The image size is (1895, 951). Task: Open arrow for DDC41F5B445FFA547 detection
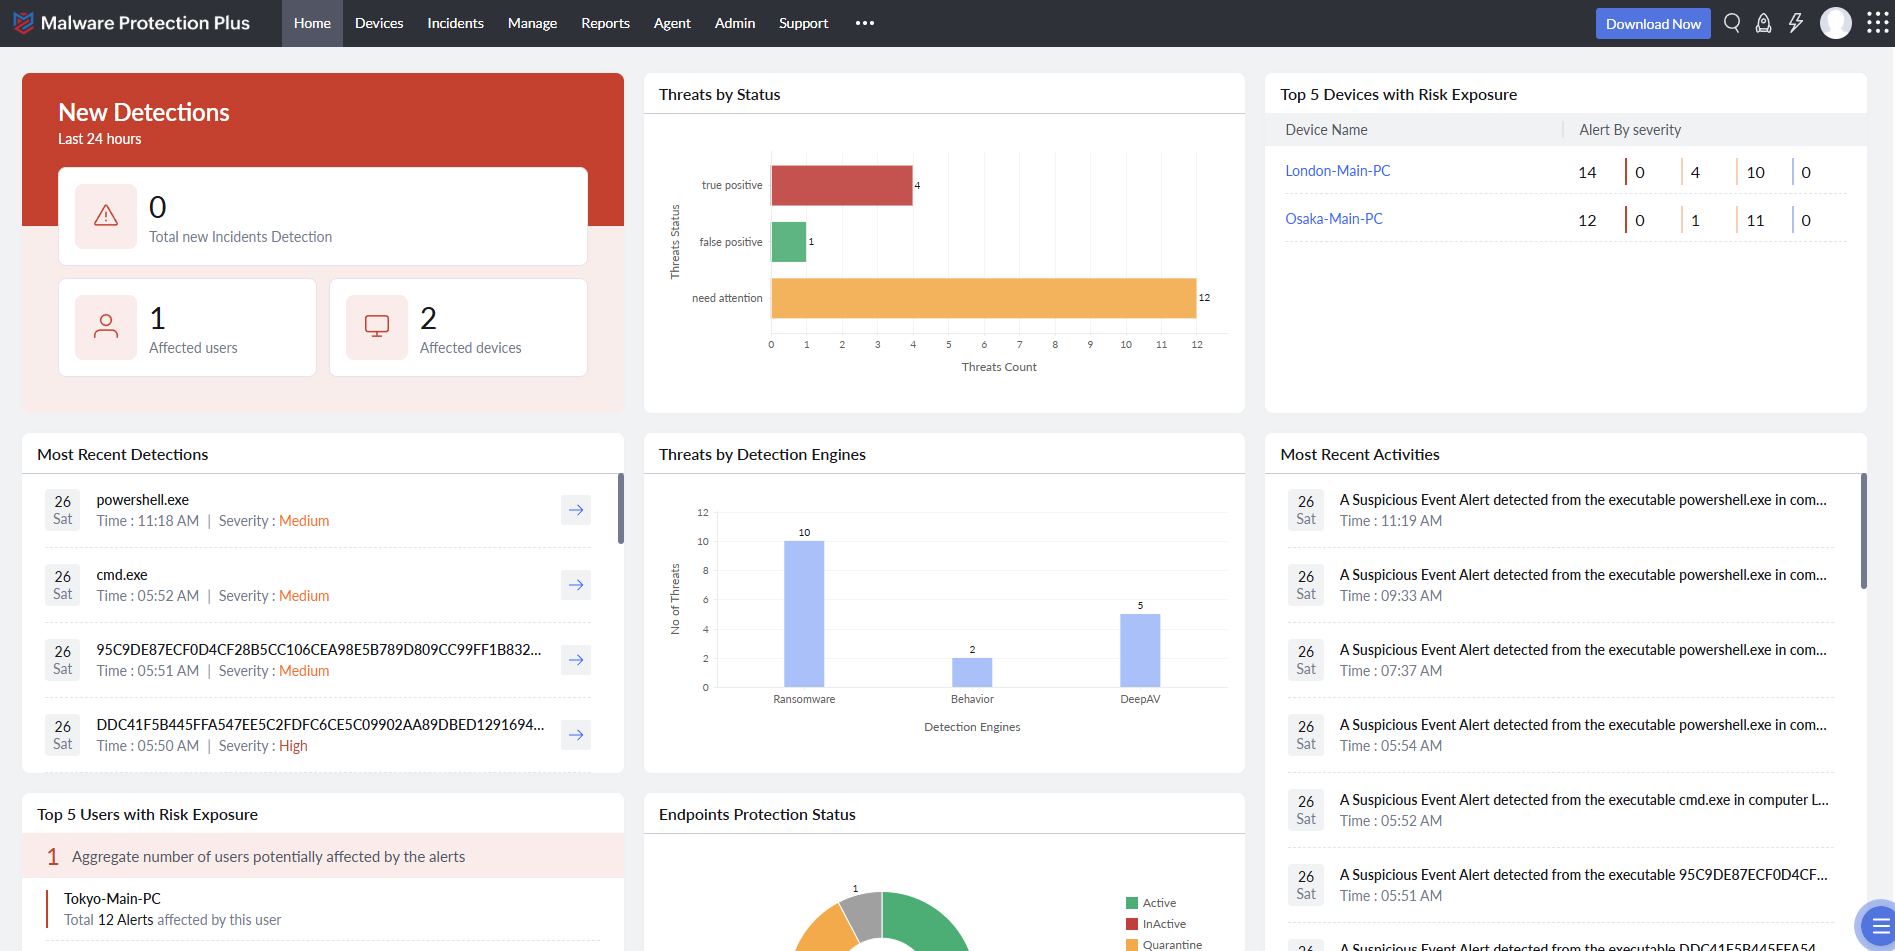tap(576, 735)
